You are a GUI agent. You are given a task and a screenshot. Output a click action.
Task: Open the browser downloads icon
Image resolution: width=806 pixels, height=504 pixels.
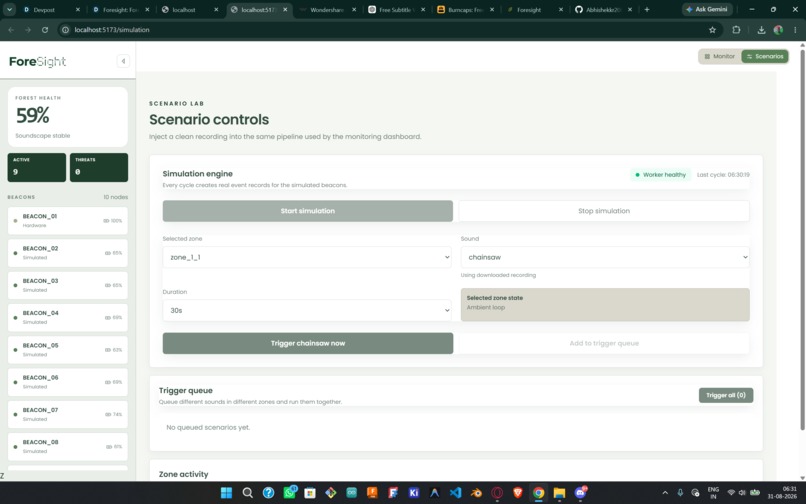pyautogui.click(x=761, y=30)
